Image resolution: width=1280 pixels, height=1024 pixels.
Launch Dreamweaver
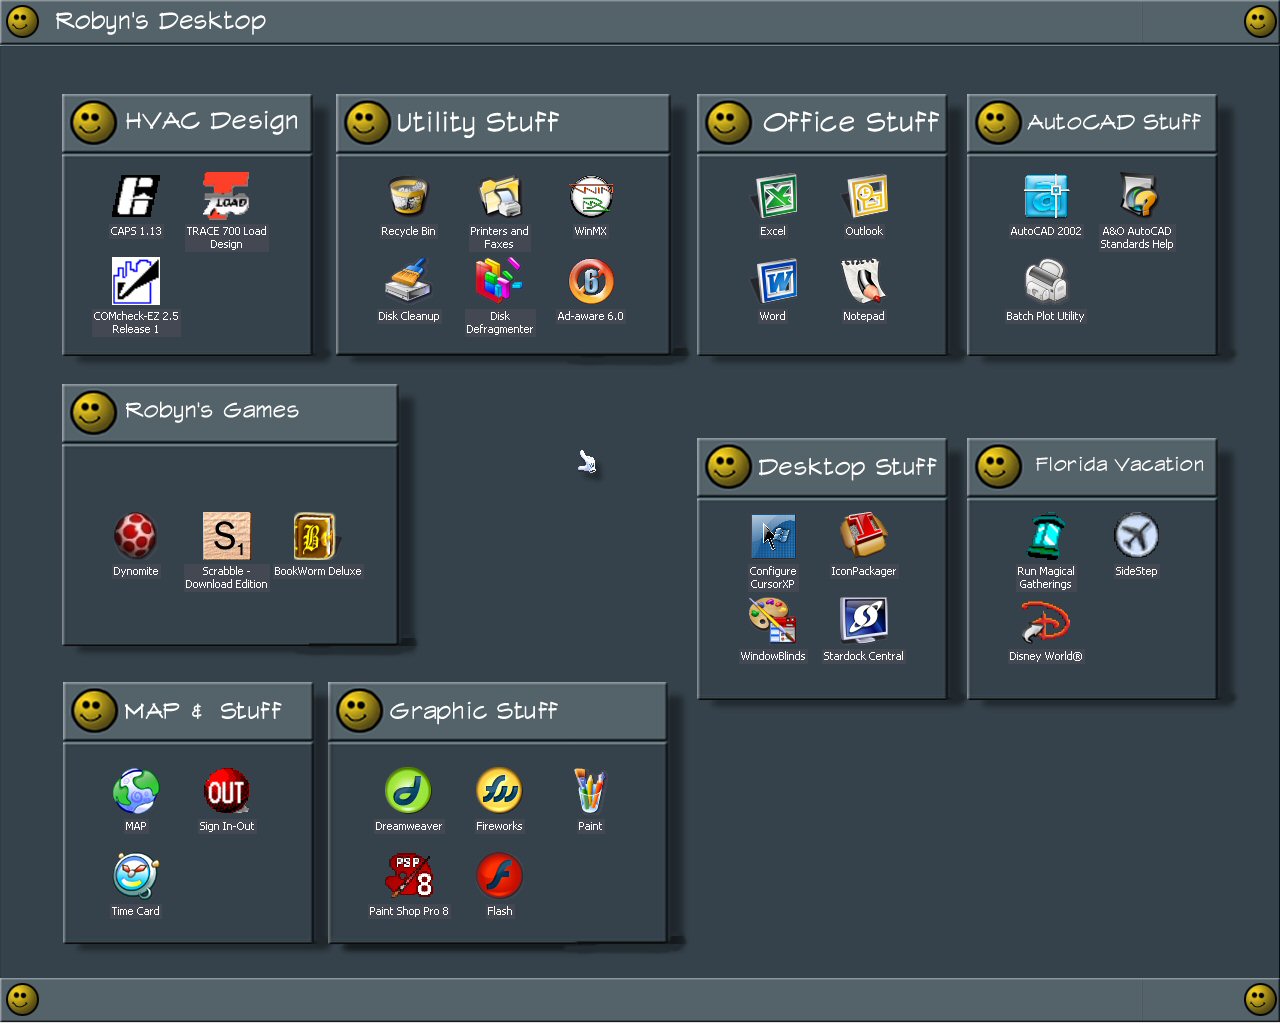tap(408, 791)
